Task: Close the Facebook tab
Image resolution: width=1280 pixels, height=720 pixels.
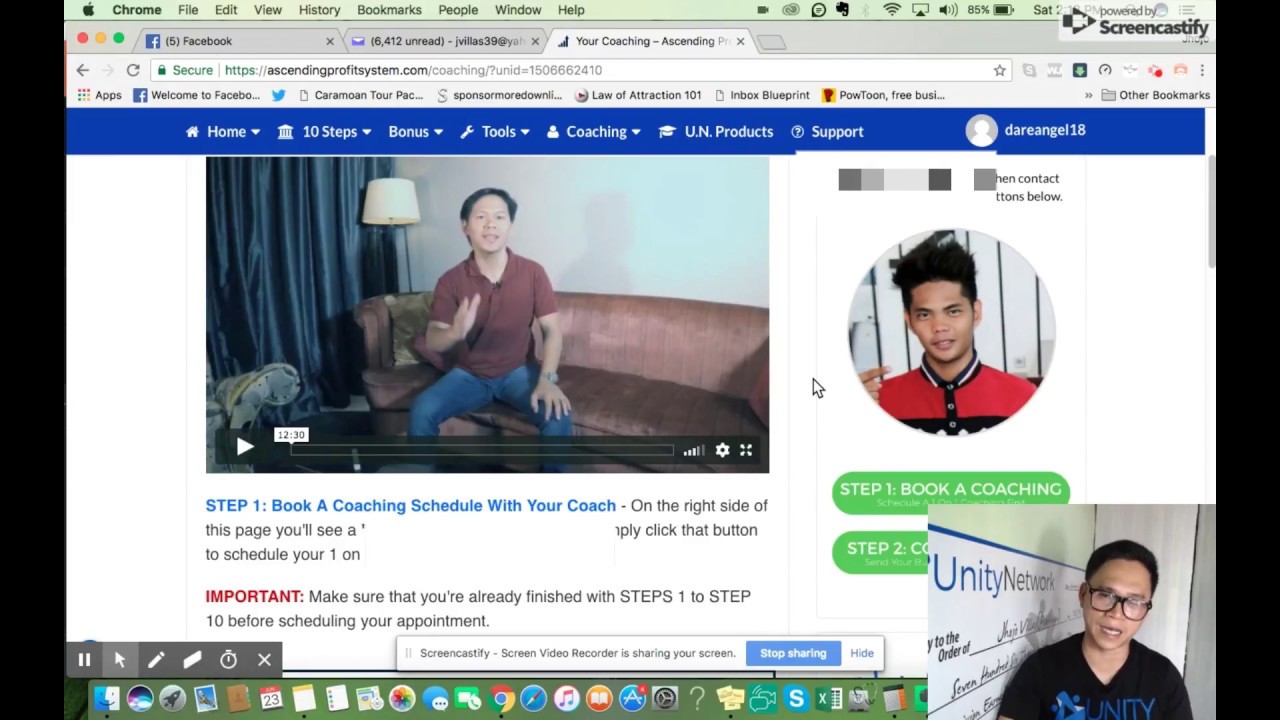Action: pyautogui.click(x=330, y=41)
